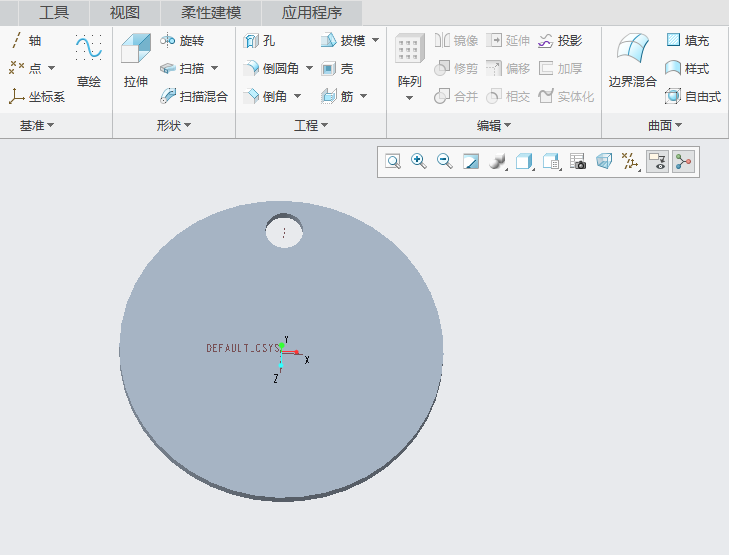Click the Refit magnifier in graphics toolbar

tap(393, 162)
